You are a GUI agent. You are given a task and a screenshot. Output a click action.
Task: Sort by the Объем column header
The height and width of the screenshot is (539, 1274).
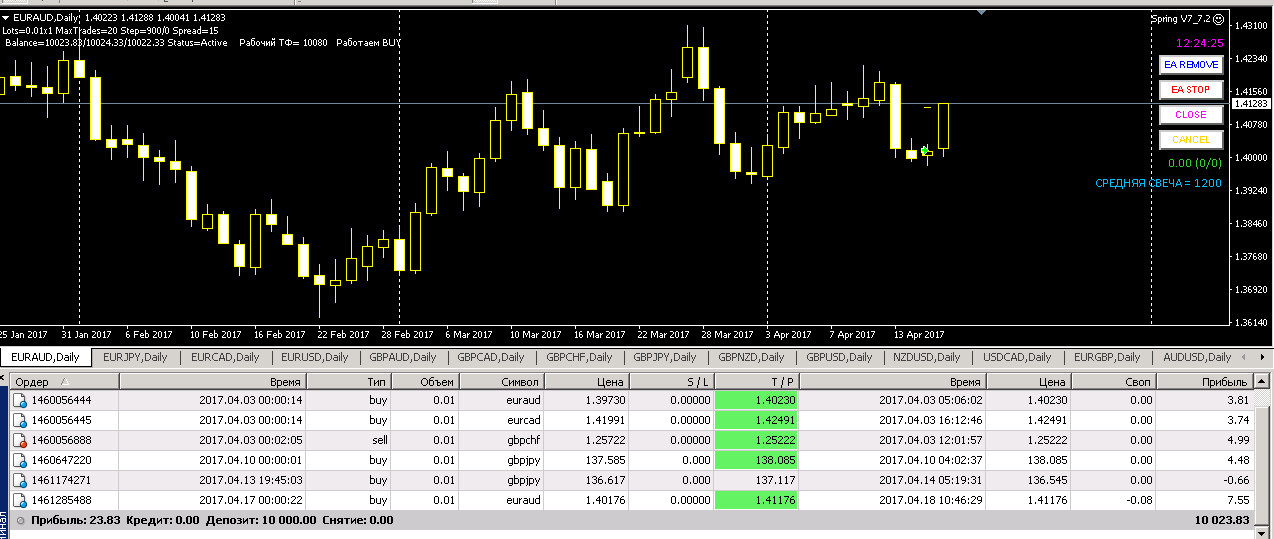coord(426,382)
